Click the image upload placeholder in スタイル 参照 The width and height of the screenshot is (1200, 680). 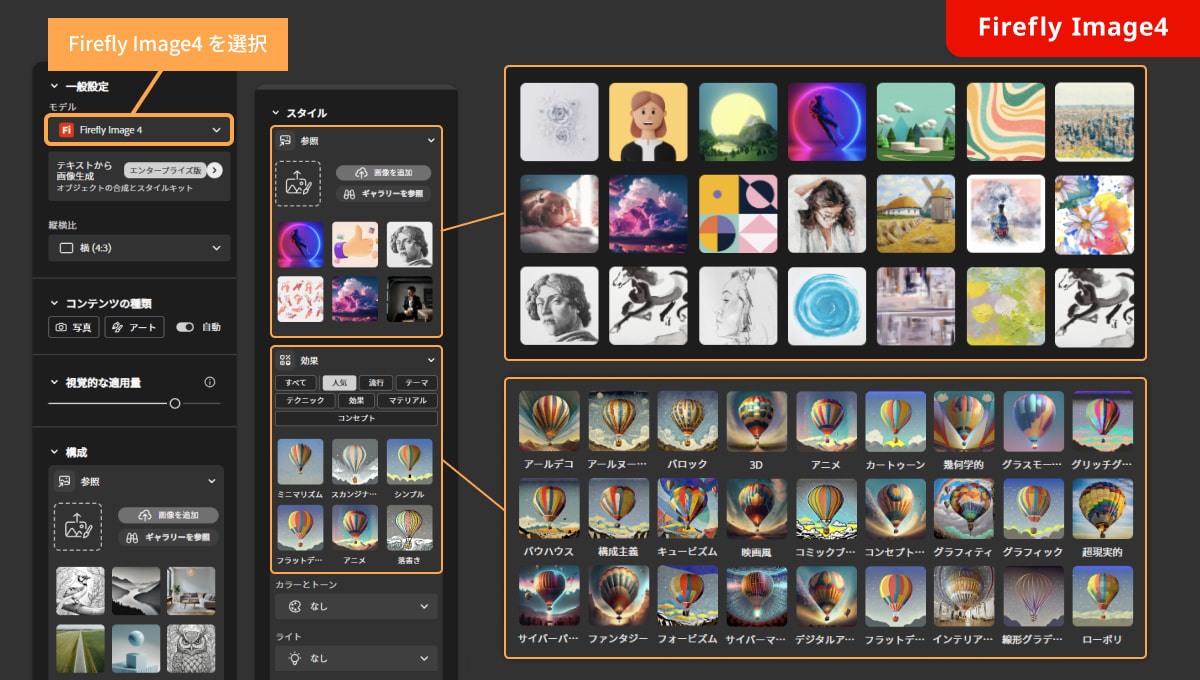pyautogui.click(x=298, y=184)
